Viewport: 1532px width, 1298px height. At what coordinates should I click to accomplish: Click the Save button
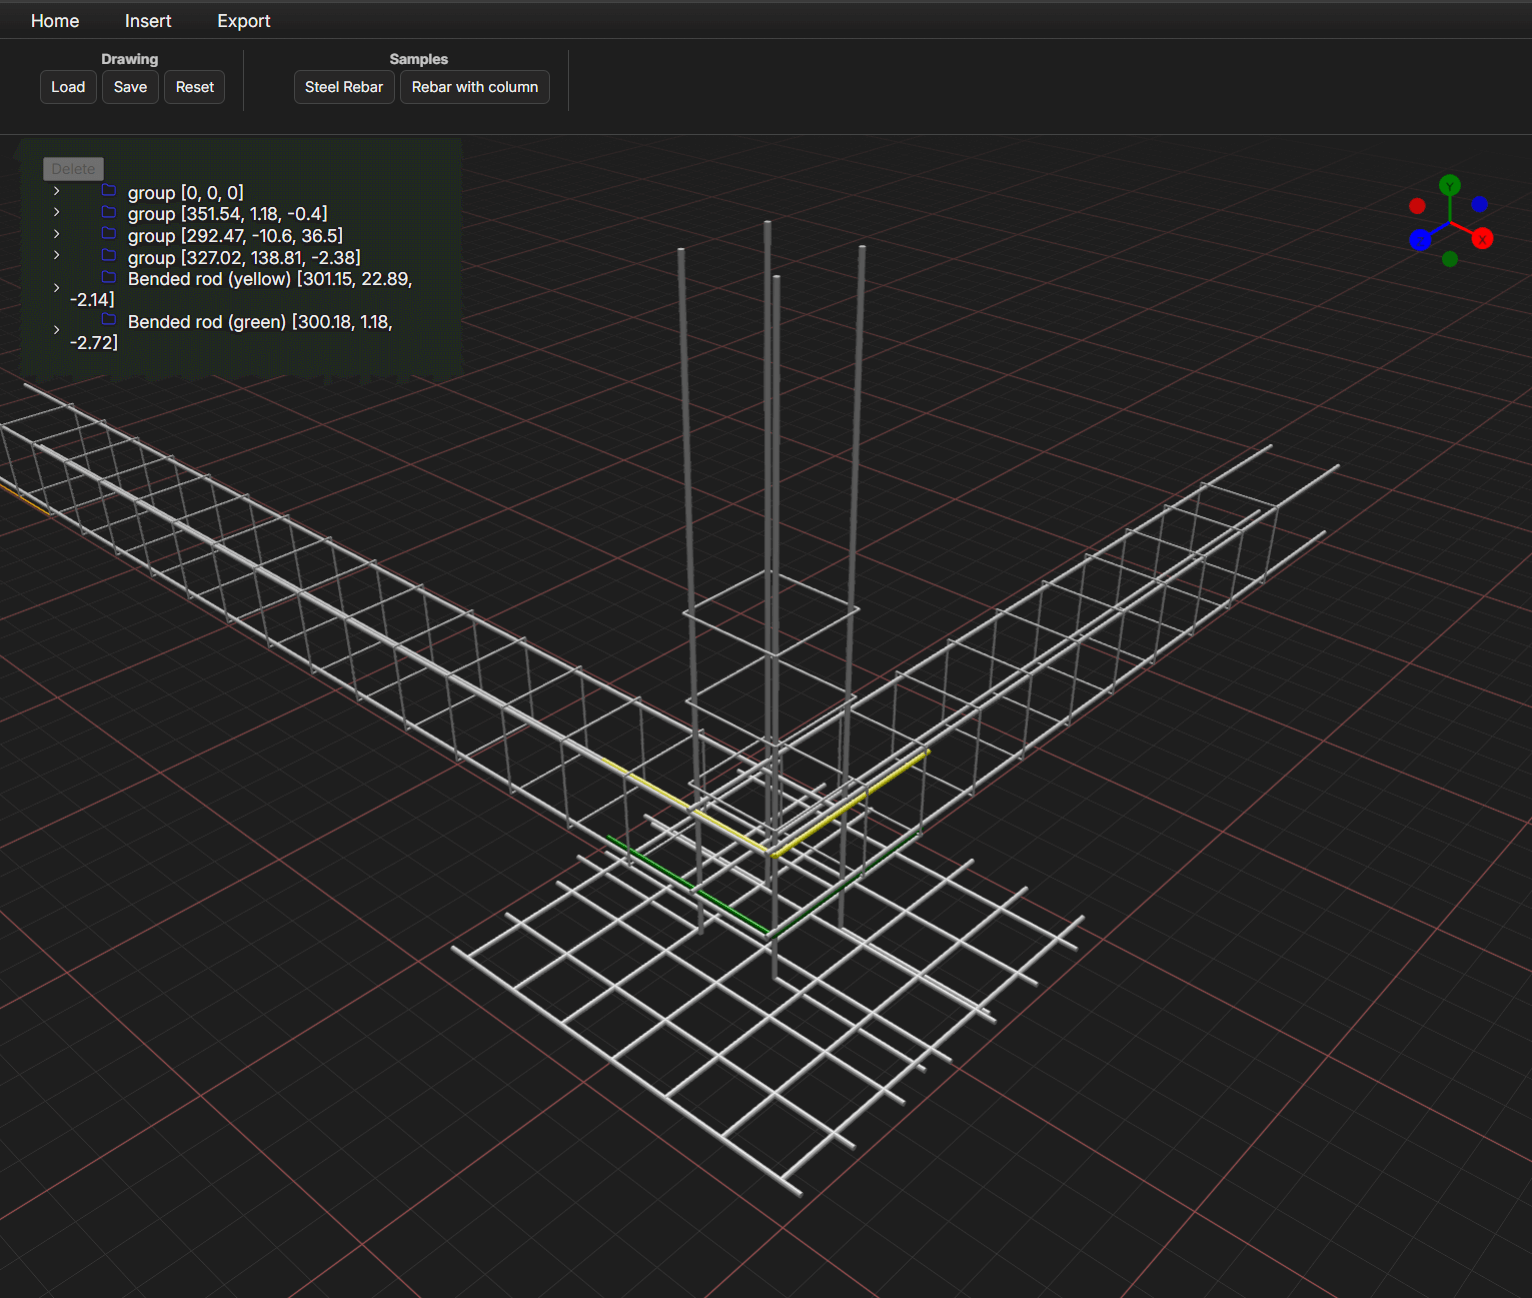point(130,87)
